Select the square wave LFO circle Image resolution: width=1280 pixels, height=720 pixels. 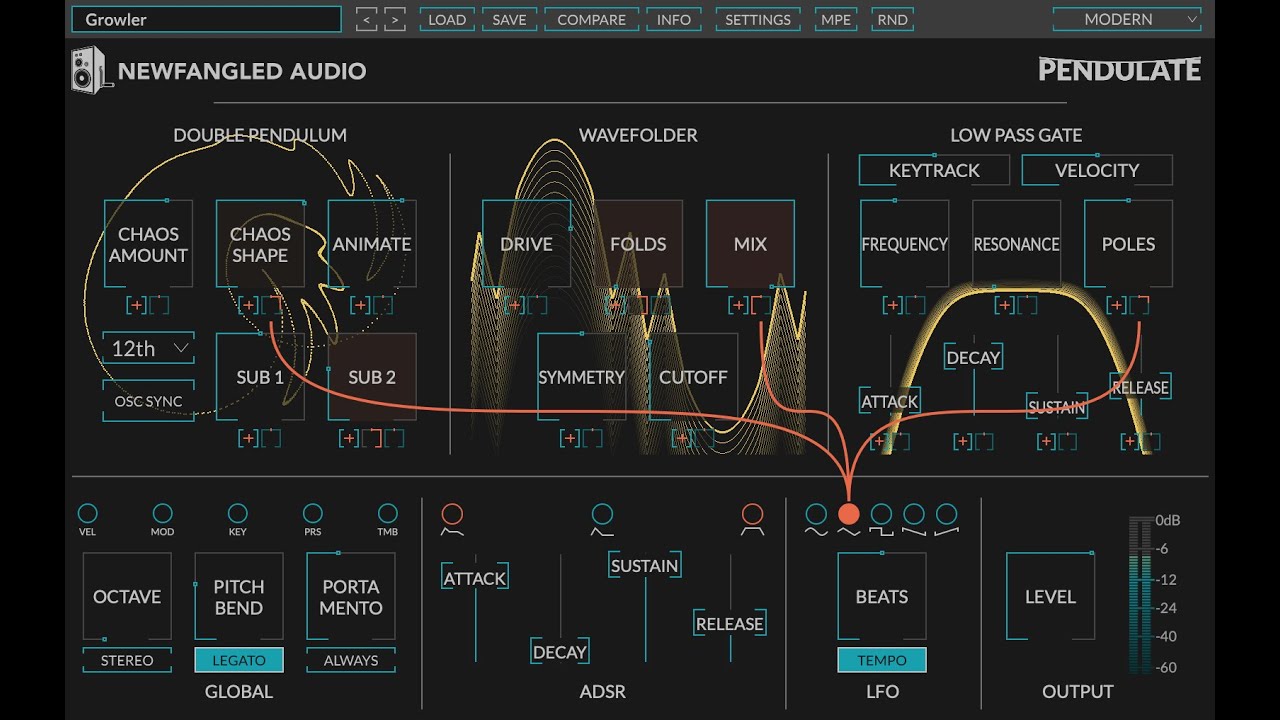tap(881, 514)
